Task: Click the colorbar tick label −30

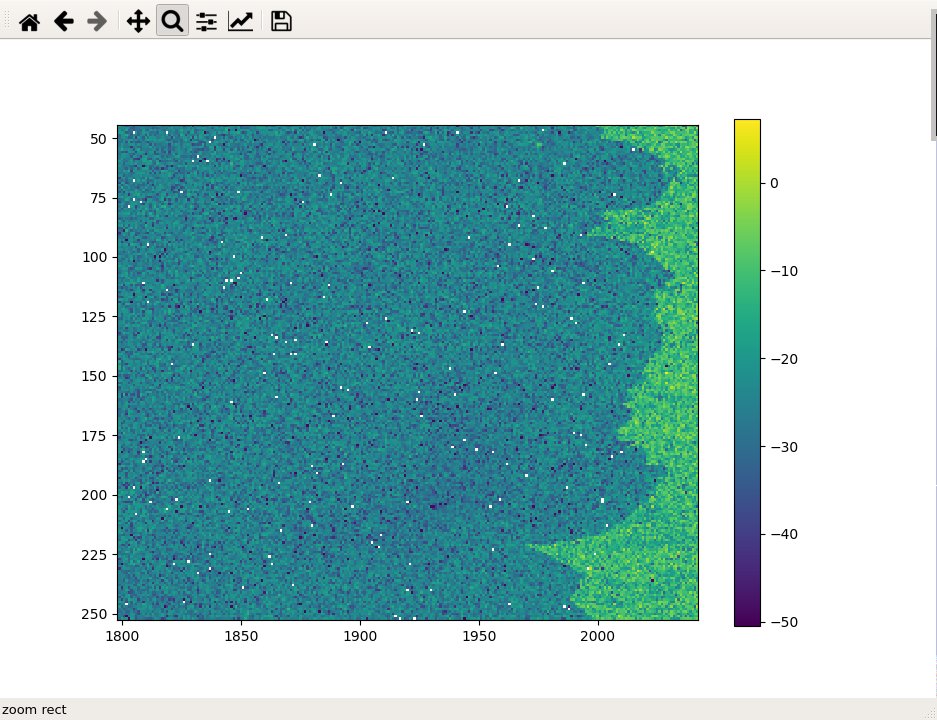Action: [x=784, y=447]
